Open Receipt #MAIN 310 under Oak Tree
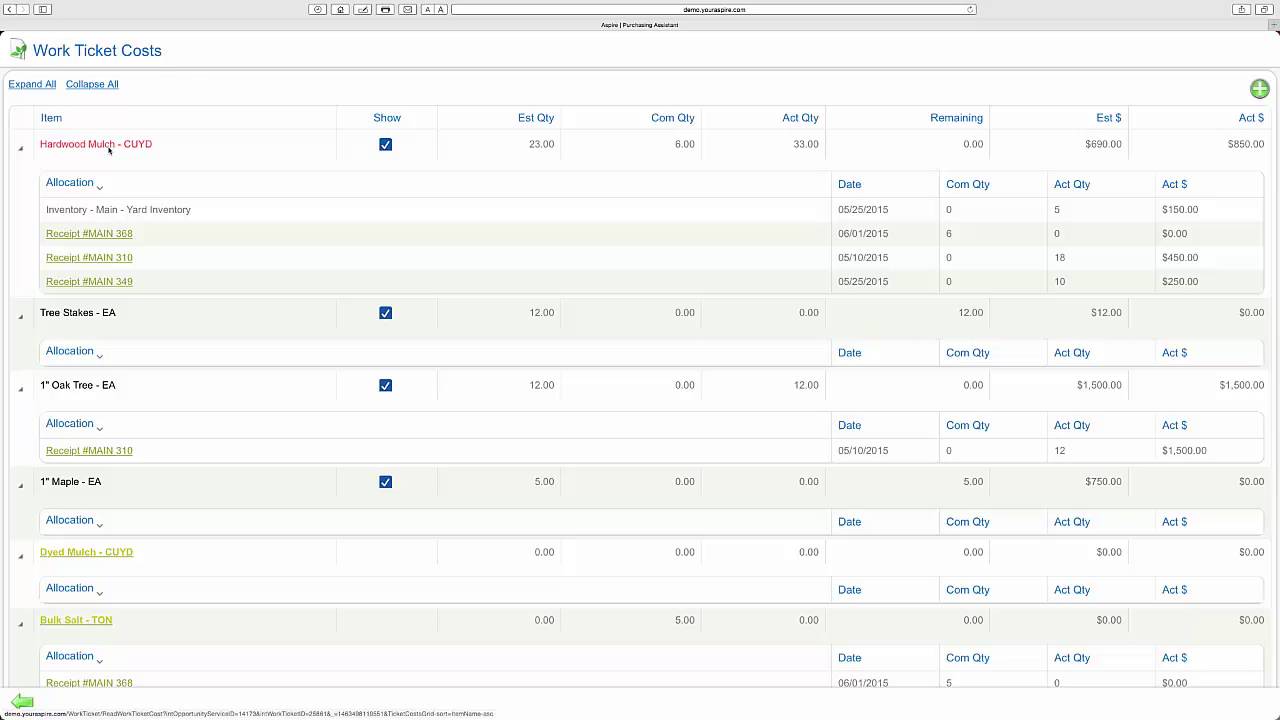Screen dimensions: 1280x720 pyautogui.click(x=89, y=451)
